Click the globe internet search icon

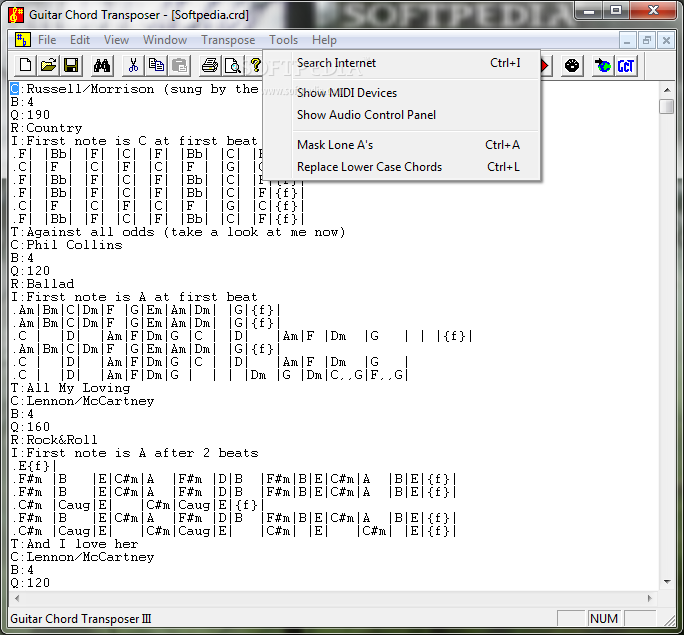point(603,66)
